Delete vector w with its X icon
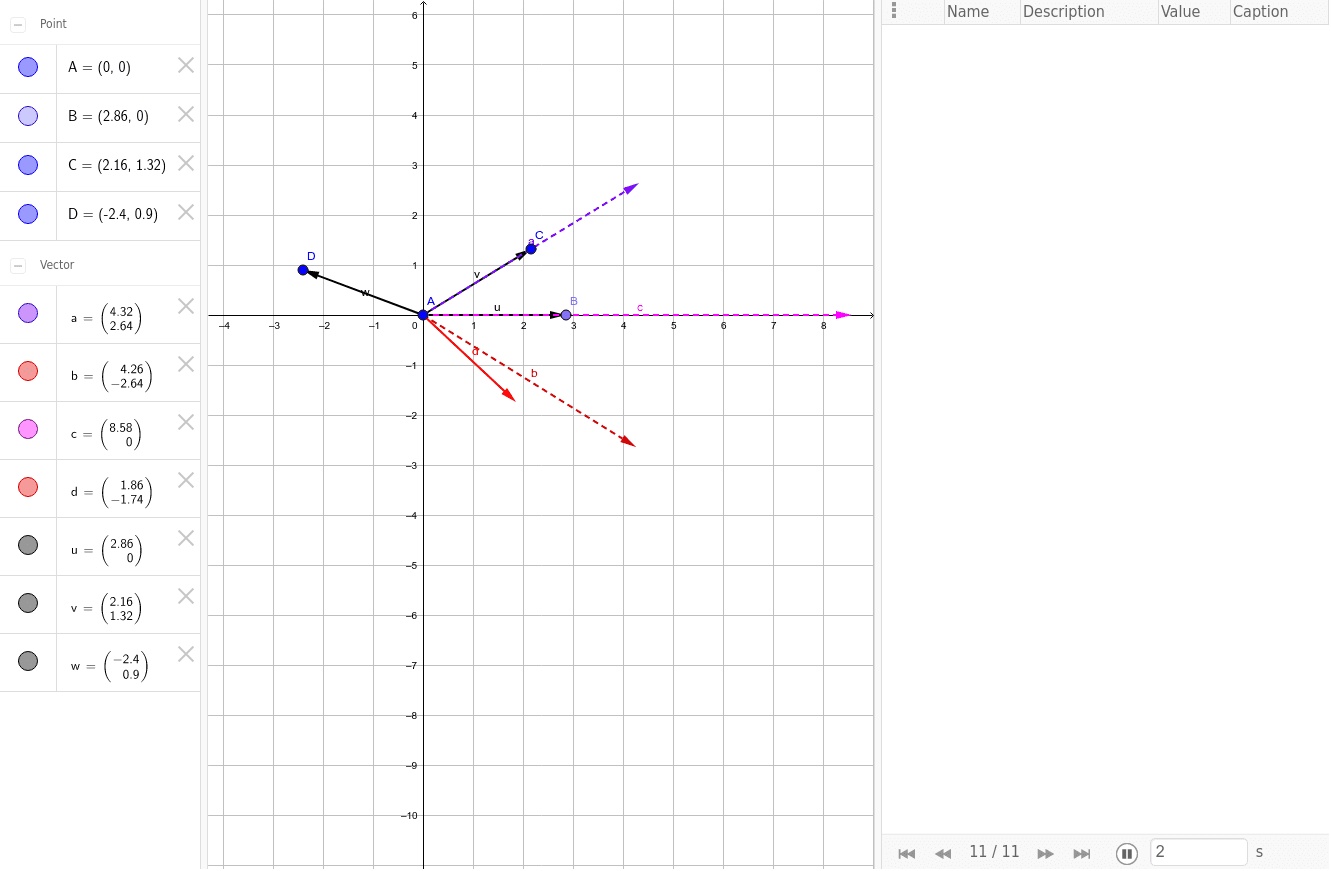The image size is (1331, 871). click(x=186, y=654)
